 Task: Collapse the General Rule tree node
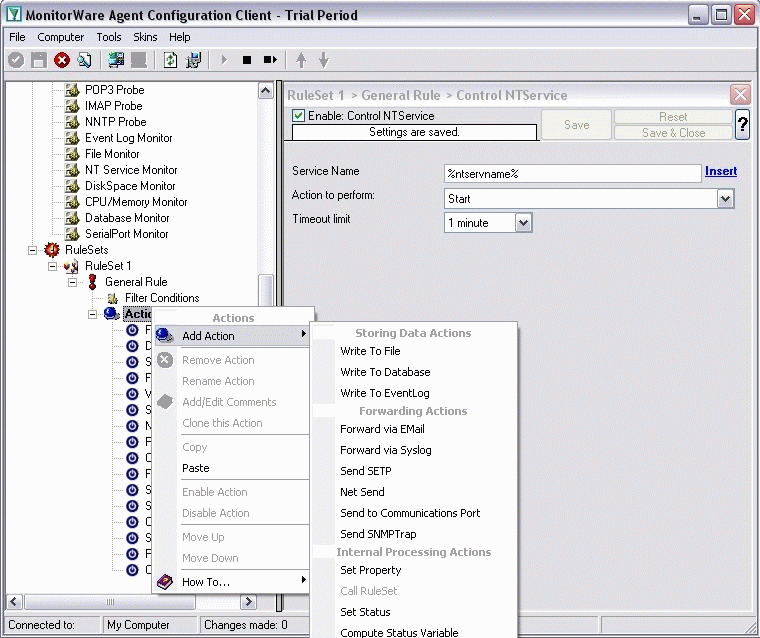coord(73,282)
